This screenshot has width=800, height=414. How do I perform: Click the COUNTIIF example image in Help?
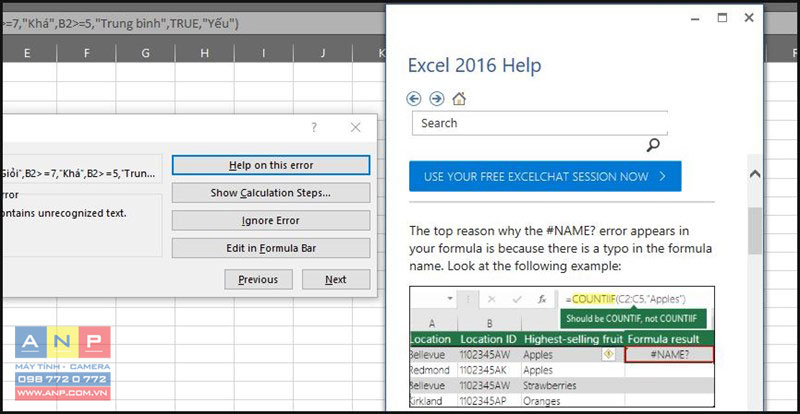562,347
